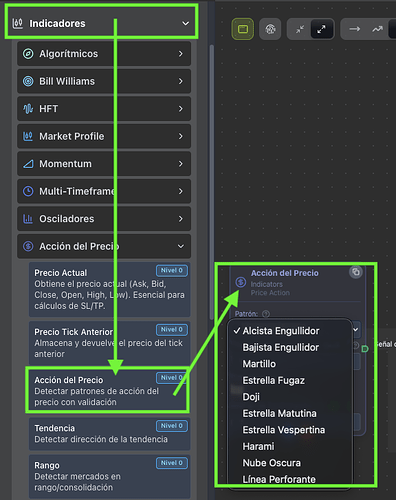This screenshot has width=396, height=500.
Task: Click the Acción del Precio dollar icon in sidebar
Action: 28,246
